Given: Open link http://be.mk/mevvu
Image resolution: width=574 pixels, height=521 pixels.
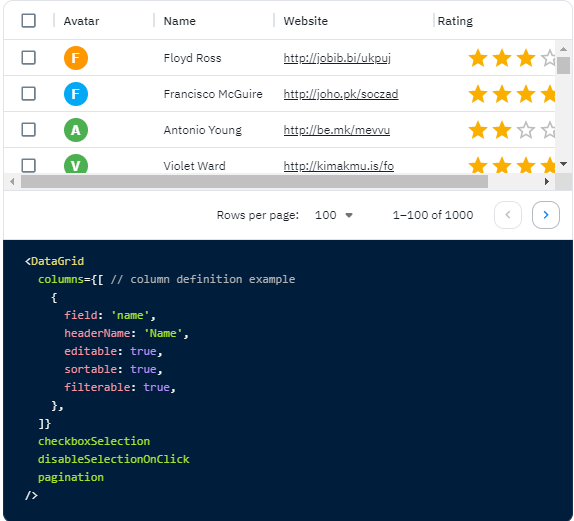Looking at the screenshot, I should coord(336,130).
